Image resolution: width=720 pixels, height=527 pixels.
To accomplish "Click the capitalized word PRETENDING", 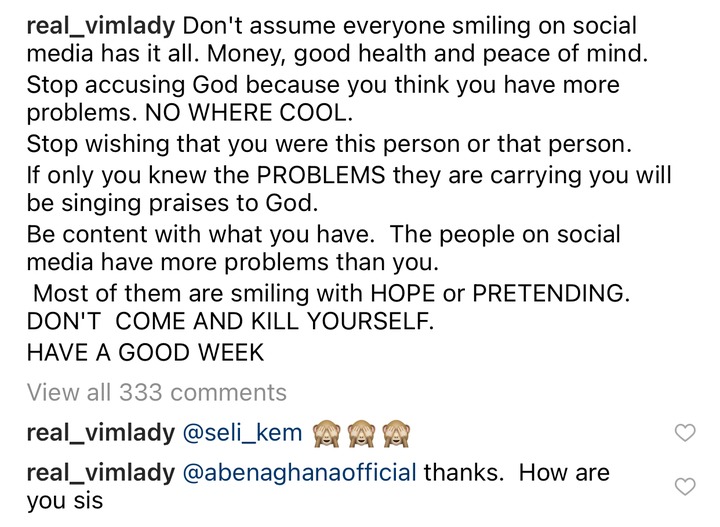I will (x=551, y=293).
